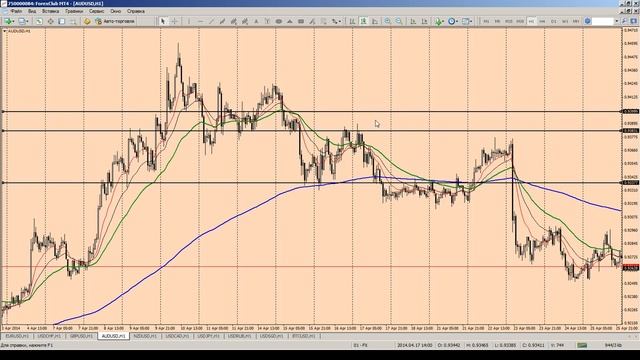Show the Navigator panel
The image size is (640, 360).
[x=62, y=21]
